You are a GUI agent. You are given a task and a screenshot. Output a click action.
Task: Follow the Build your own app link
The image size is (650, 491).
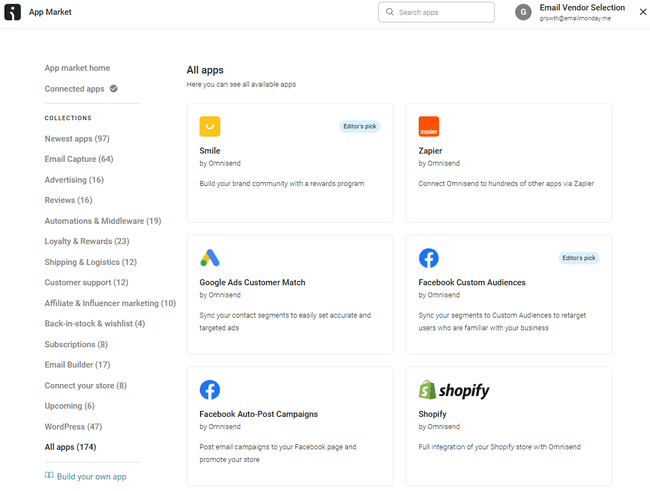(x=92, y=476)
